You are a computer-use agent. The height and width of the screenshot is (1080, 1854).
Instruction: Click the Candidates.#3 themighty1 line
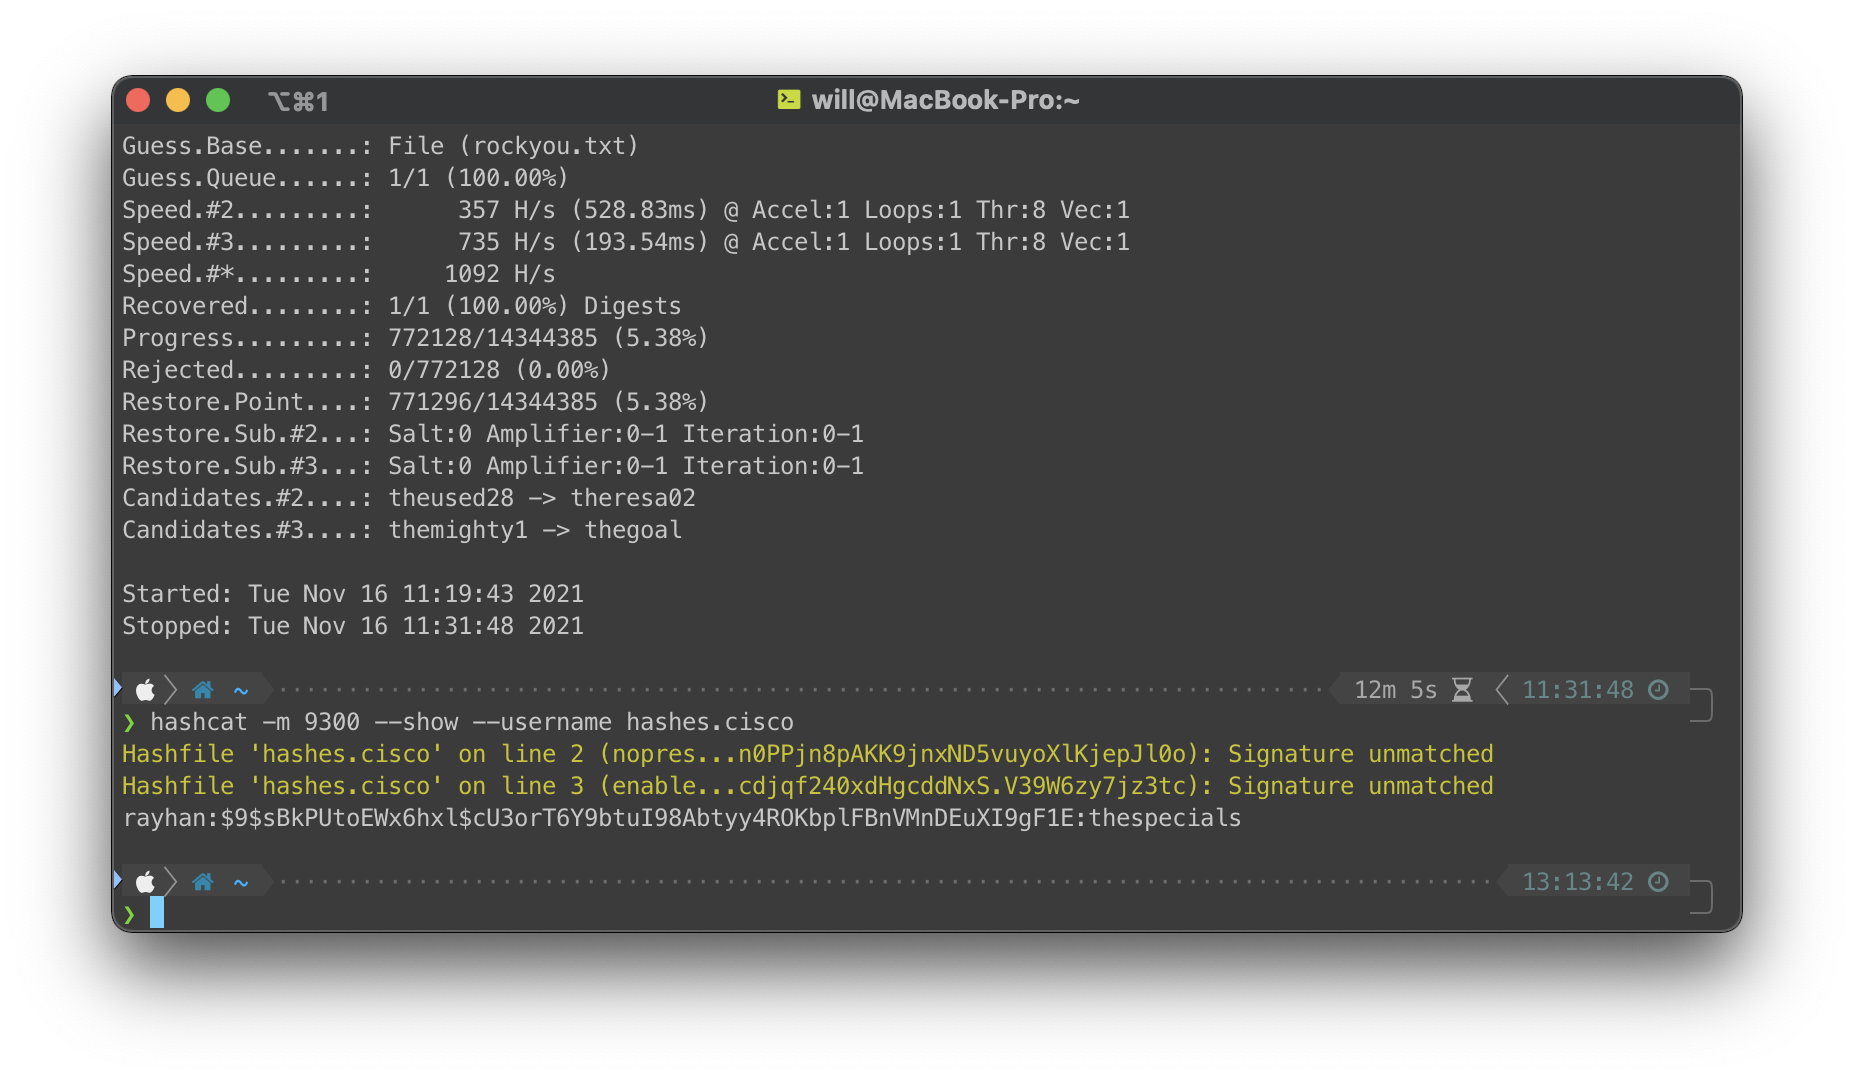pyautogui.click(x=402, y=530)
